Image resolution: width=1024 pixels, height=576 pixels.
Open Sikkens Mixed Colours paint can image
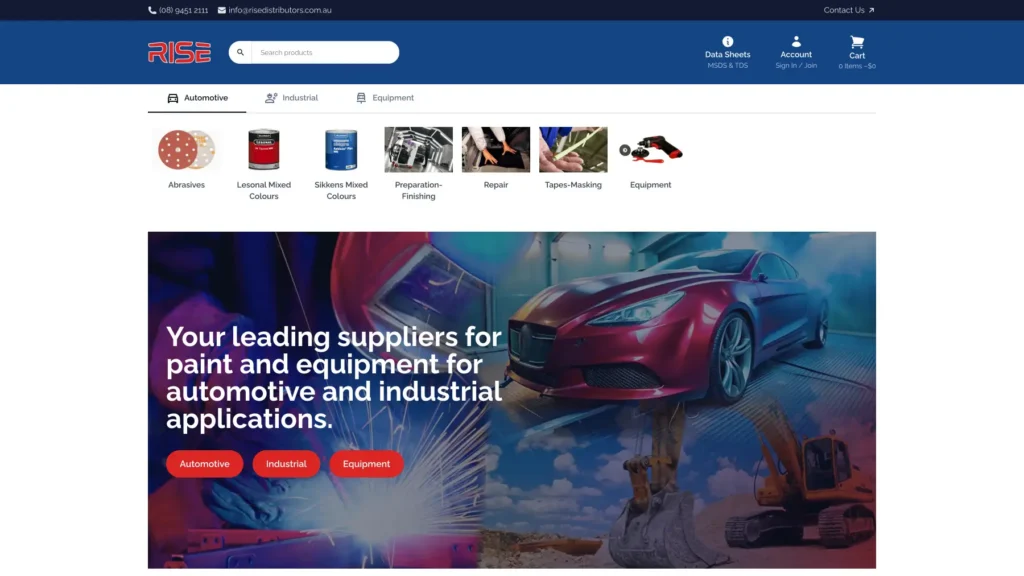coord(341,150)
